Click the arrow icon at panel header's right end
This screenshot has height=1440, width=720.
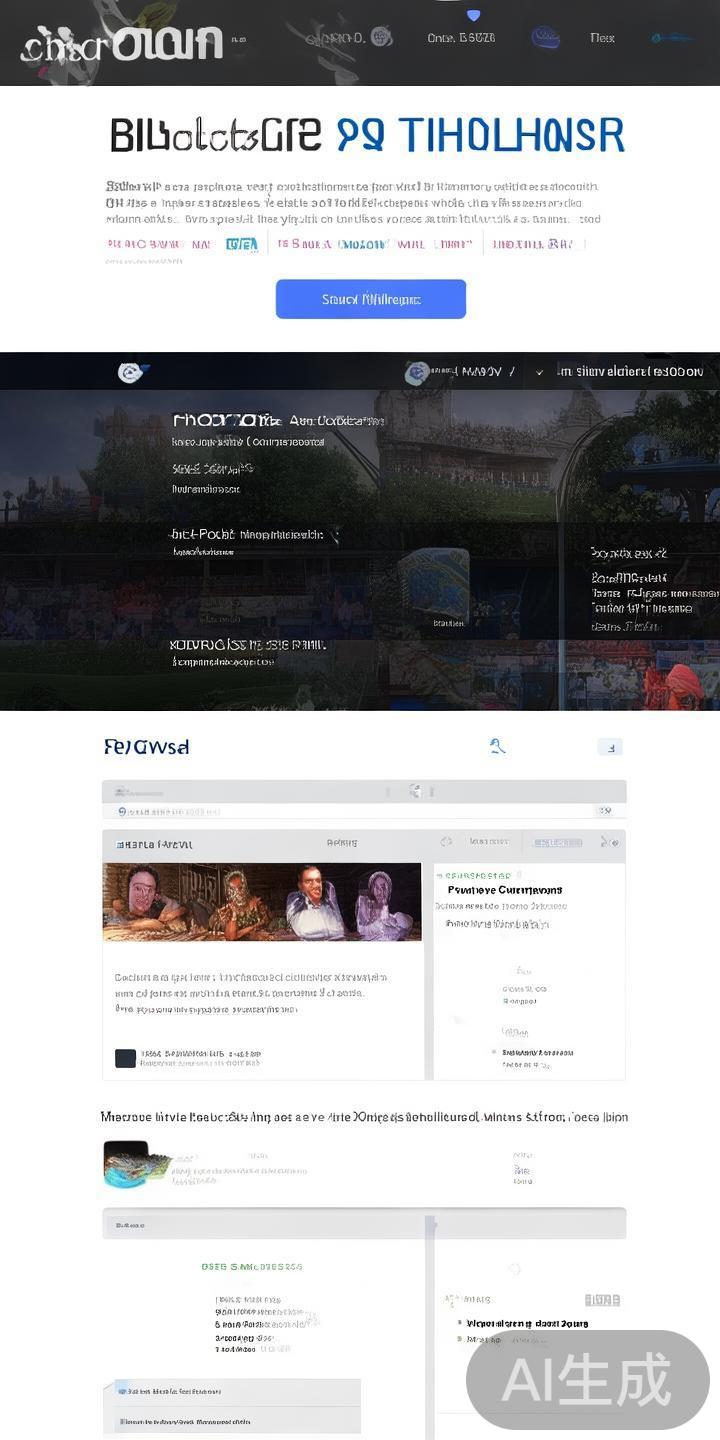pos(605,843)
